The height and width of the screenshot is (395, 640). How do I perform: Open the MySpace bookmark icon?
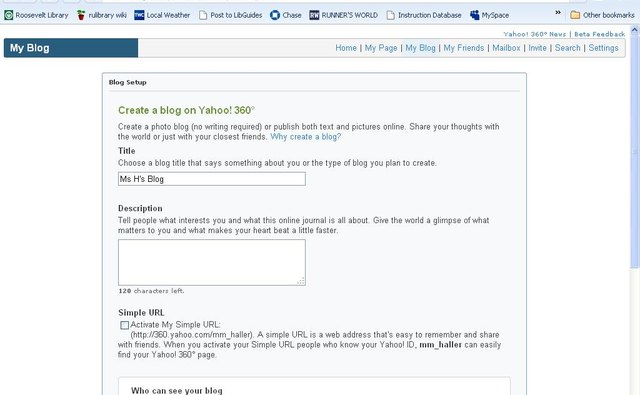coord(475,16)
